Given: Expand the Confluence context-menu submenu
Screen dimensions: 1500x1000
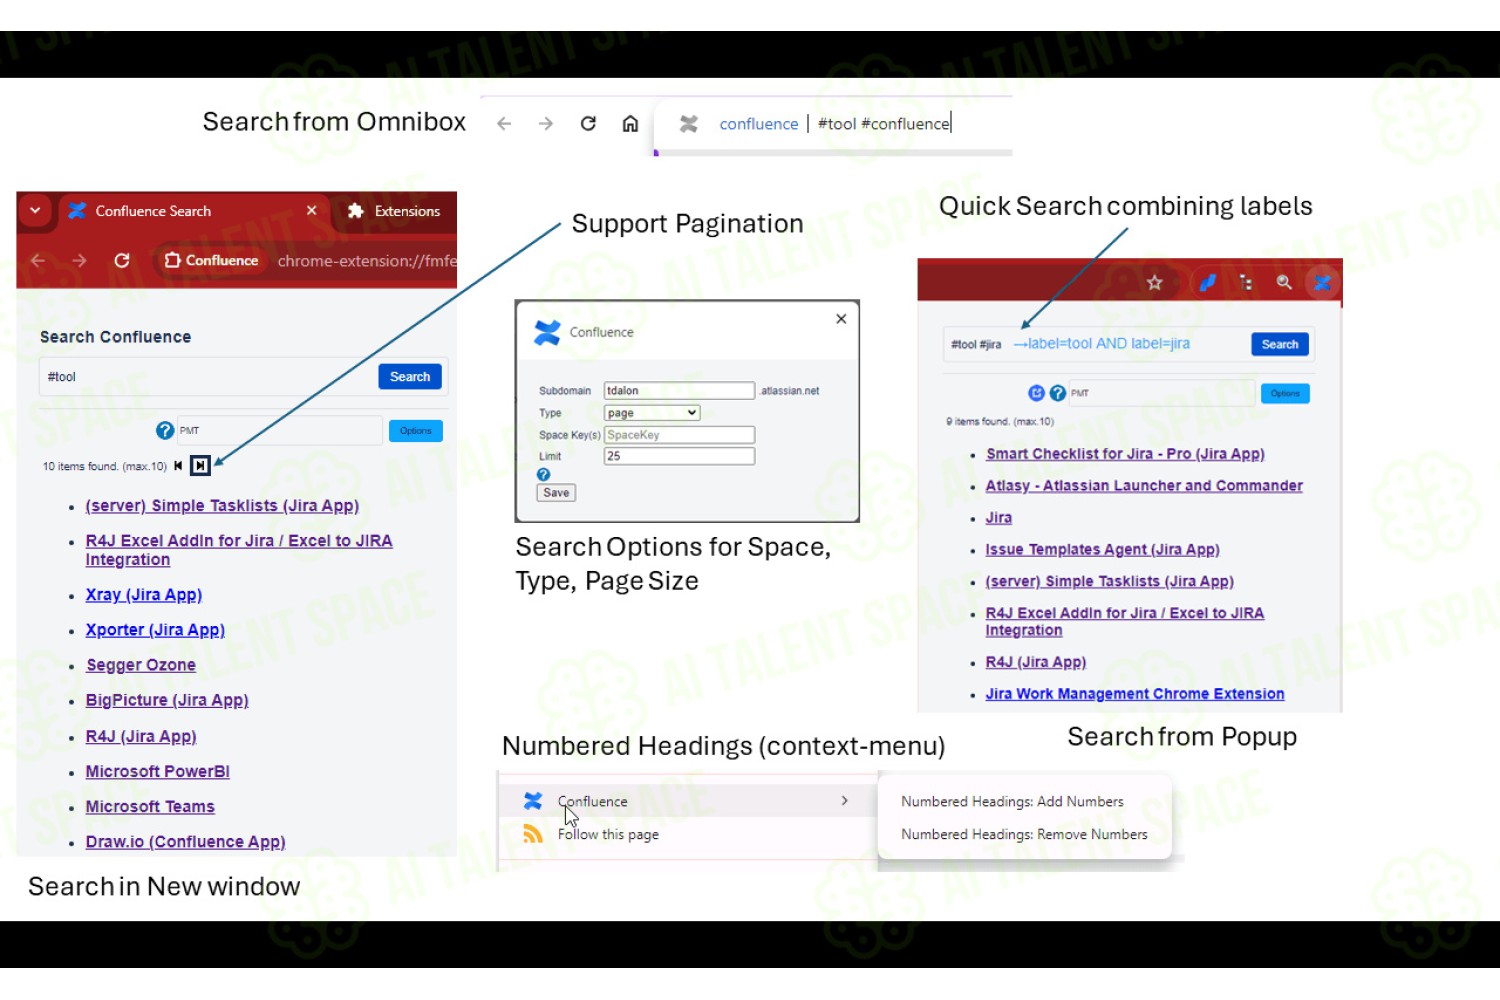Looking at the screenshot, I should click(x=687, y=801).
